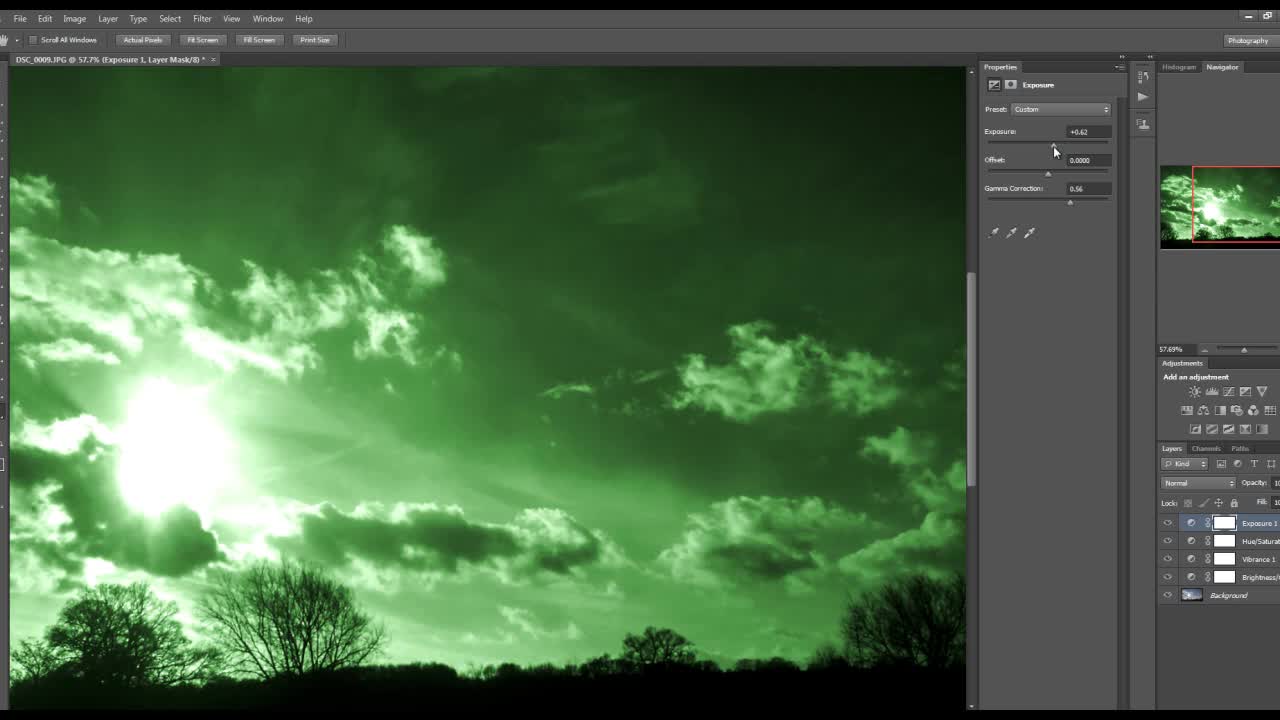Add a Gradient Map adjustment icon
Viewport: 1280px width, 720px height.
1262,429
